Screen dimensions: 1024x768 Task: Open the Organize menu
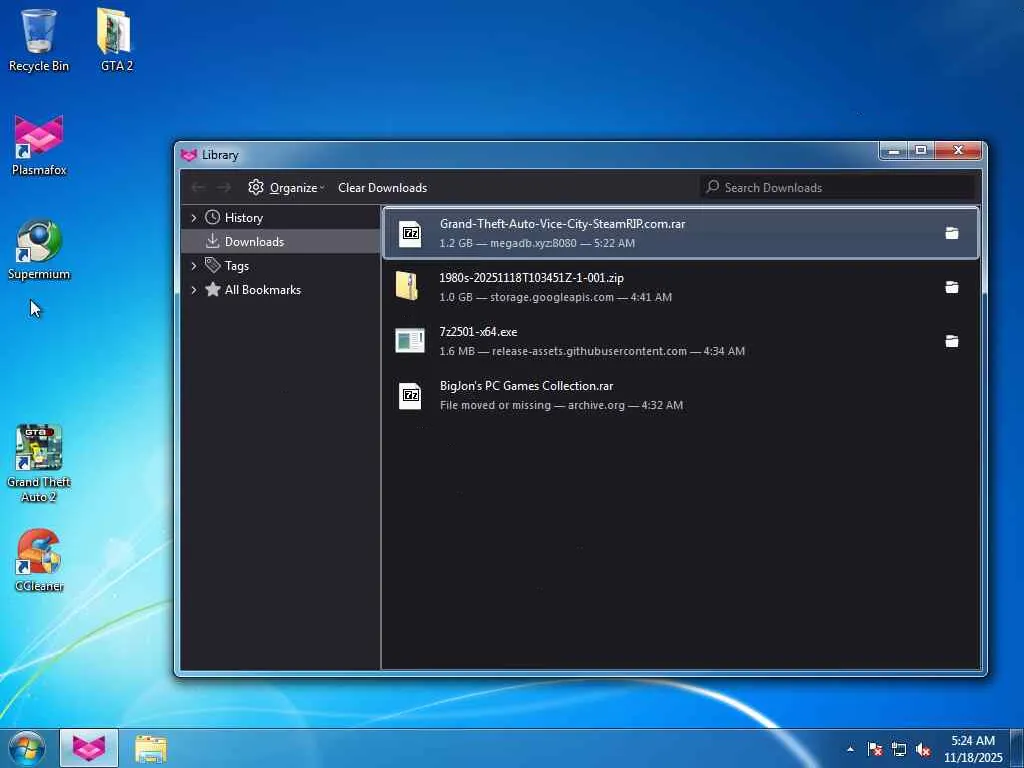pyautogui.click(x=286, y=188)
